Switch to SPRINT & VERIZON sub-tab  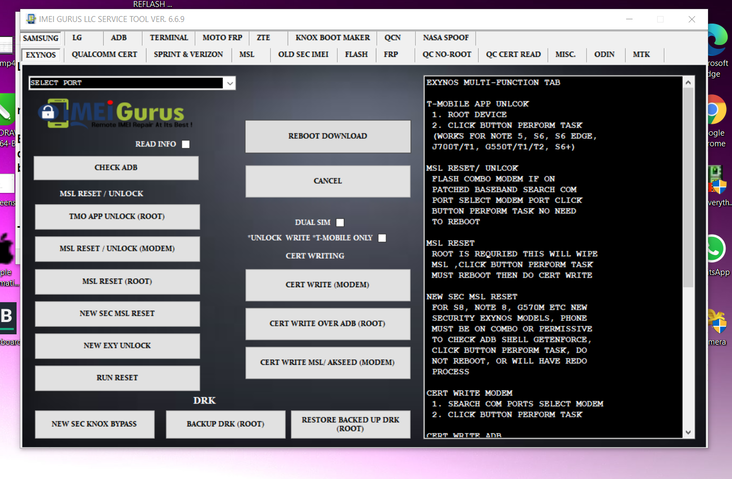(188, 55)
